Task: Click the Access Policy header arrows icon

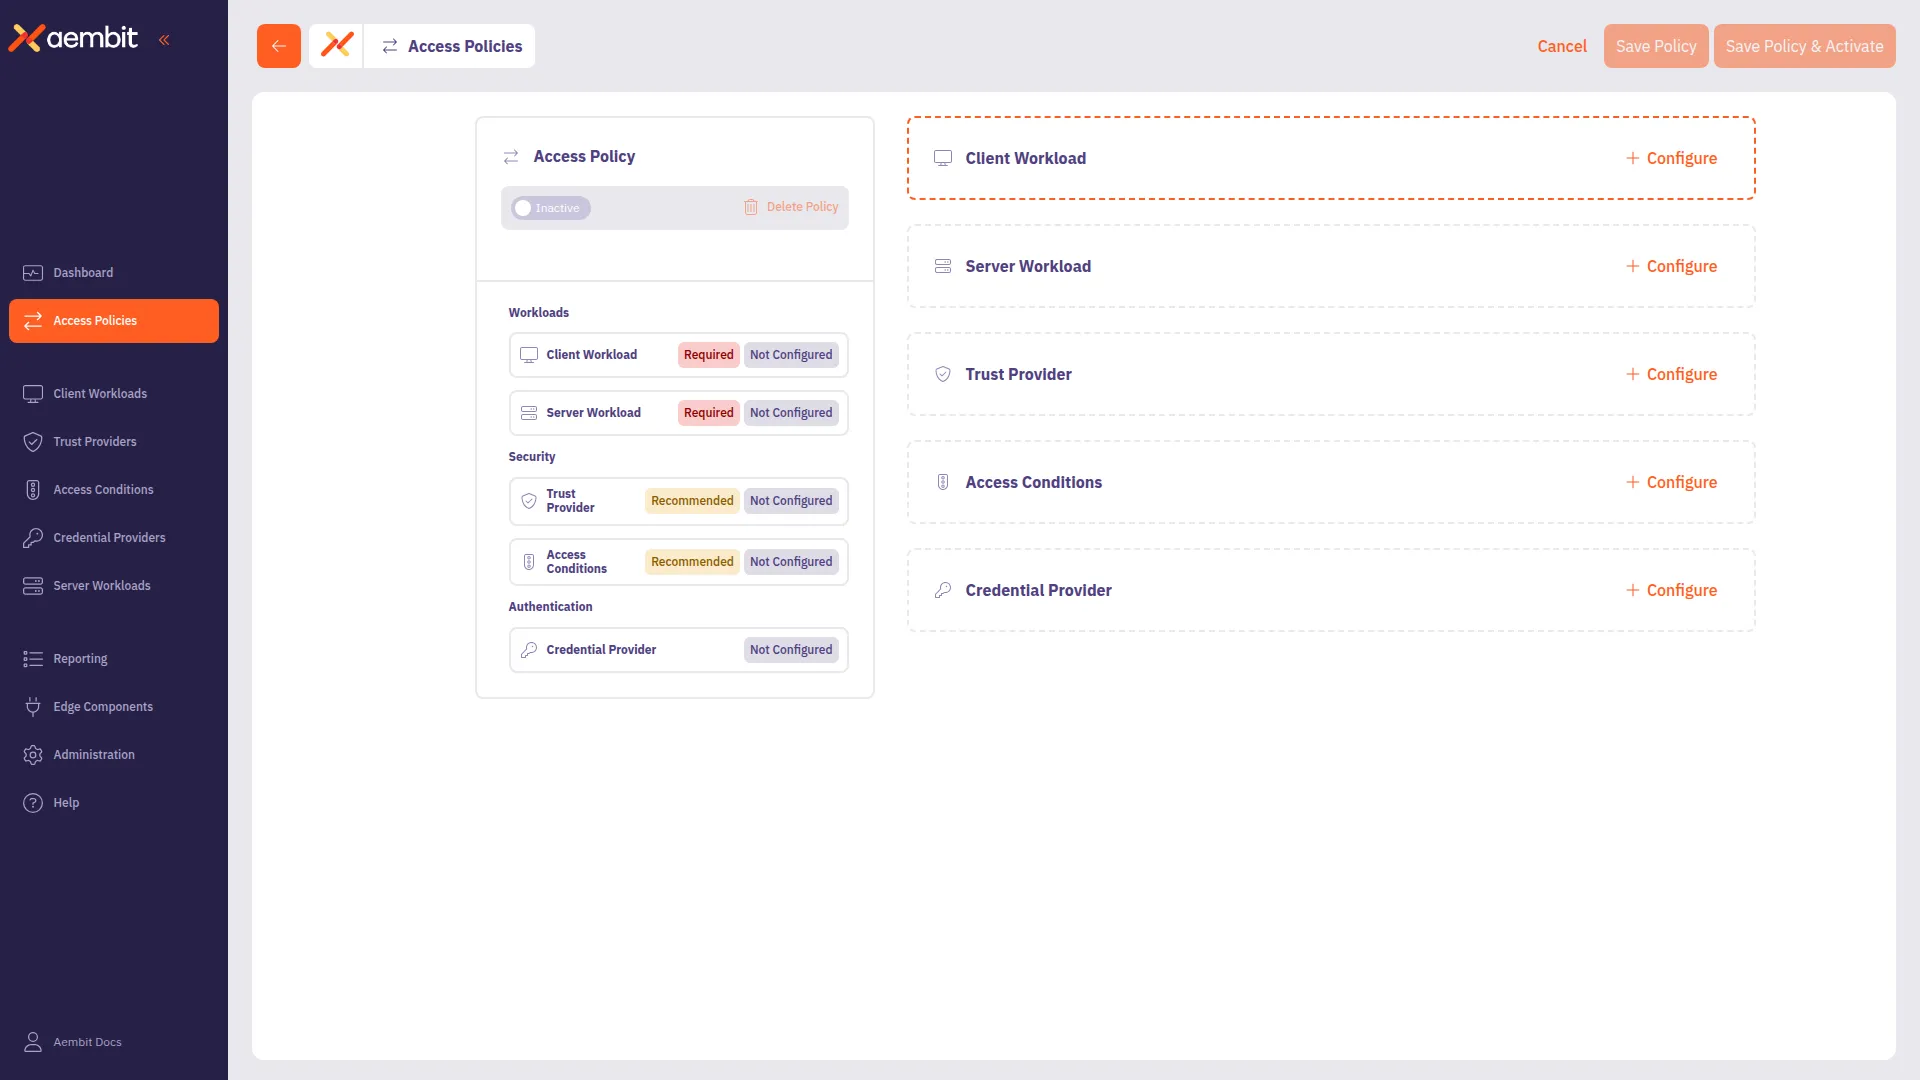Action: 511,157
